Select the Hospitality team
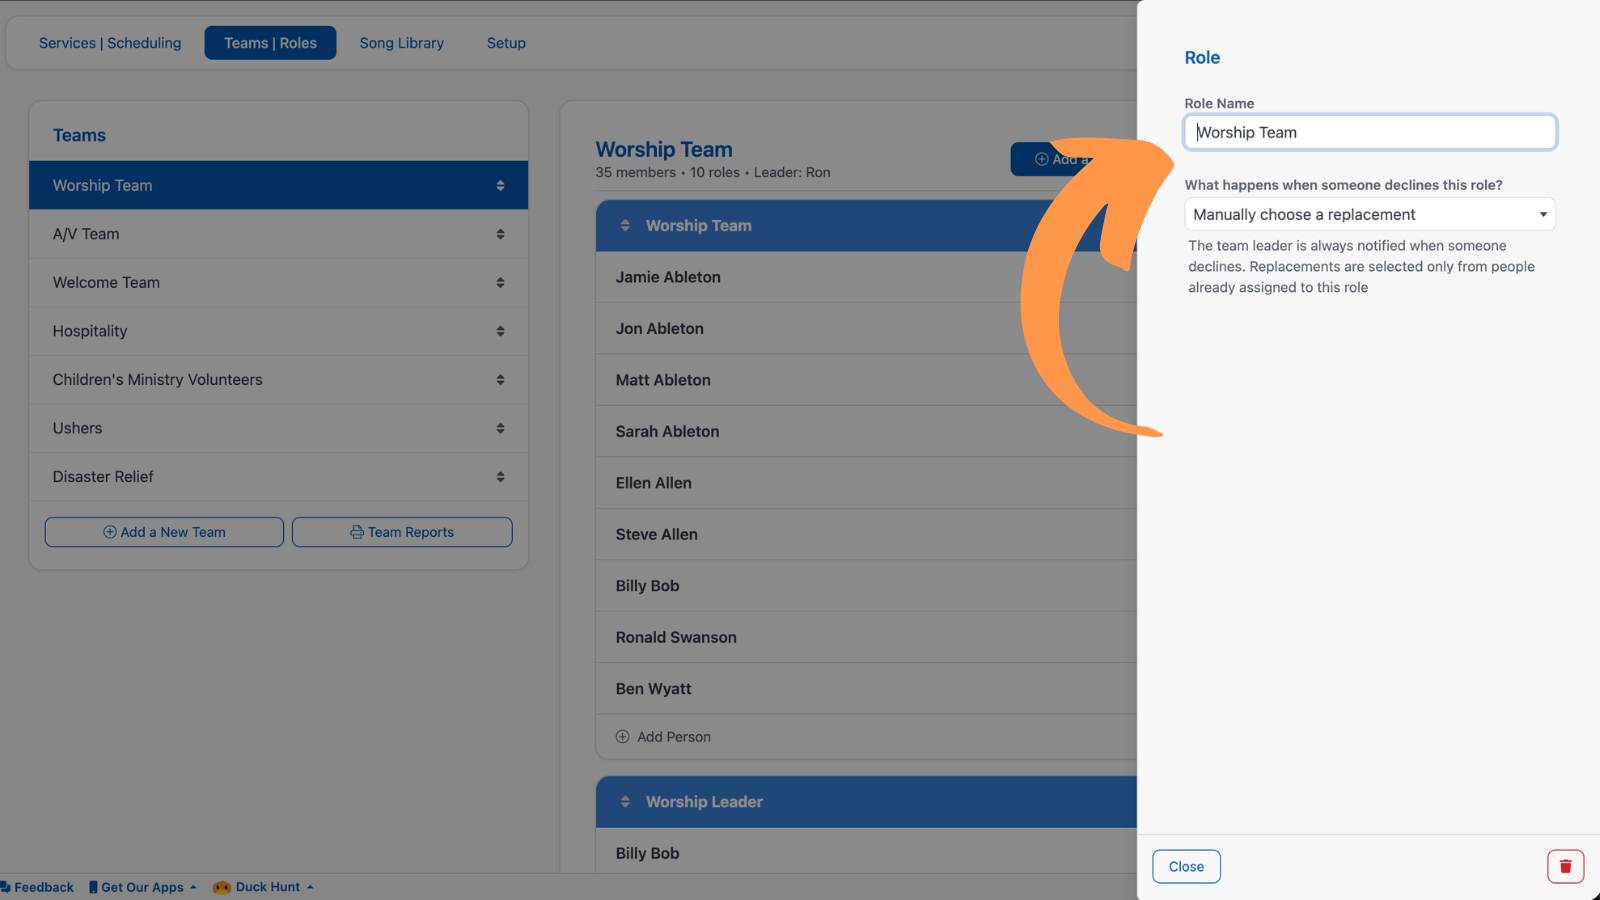Screen dimensions: 1600x900 (x=278, y=331)
